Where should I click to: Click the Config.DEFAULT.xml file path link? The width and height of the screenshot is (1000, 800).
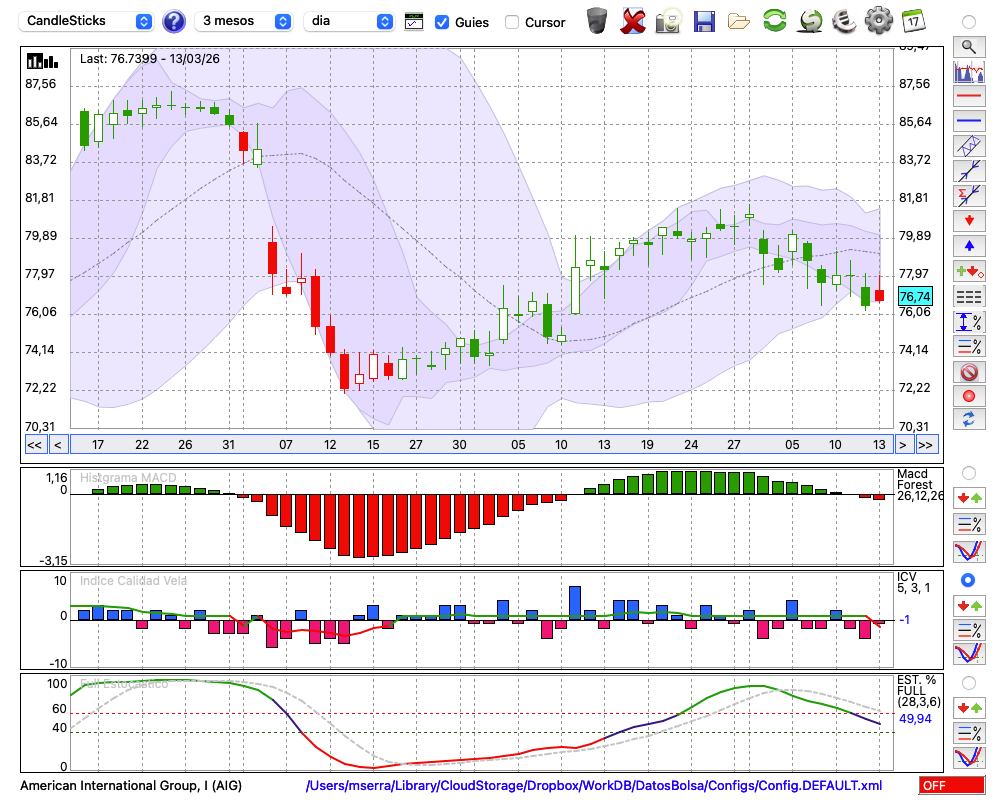pyautogui.click(x=594, y=786)
